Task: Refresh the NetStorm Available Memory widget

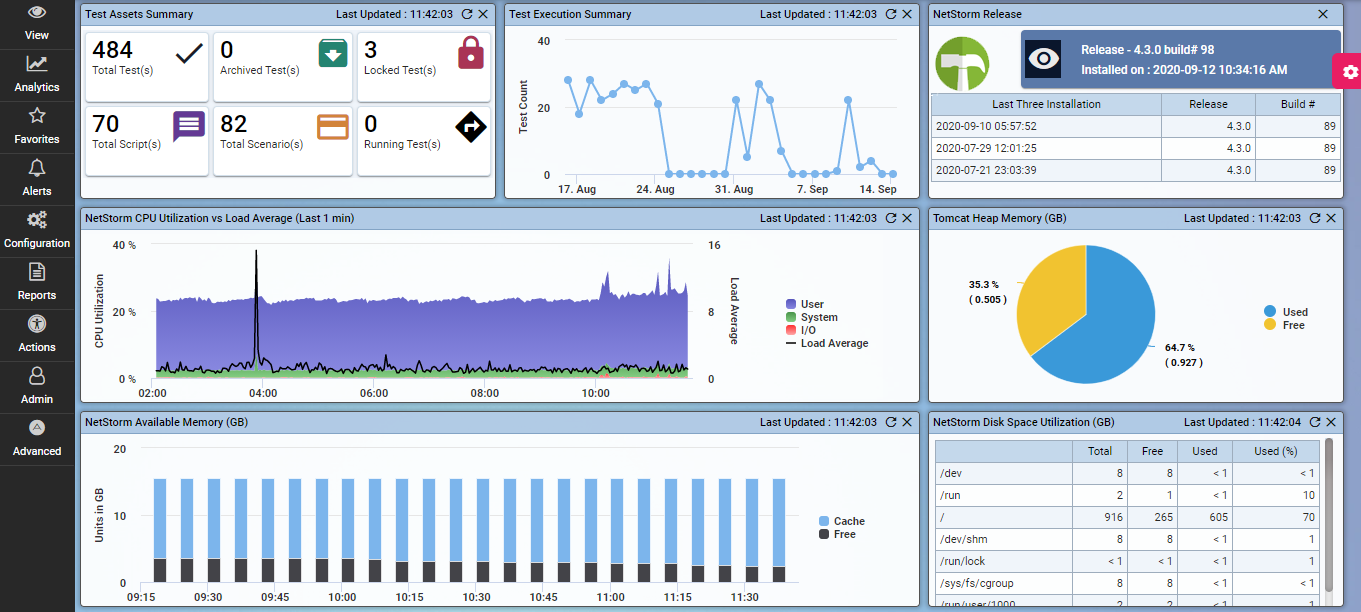Action: point(891,422)
